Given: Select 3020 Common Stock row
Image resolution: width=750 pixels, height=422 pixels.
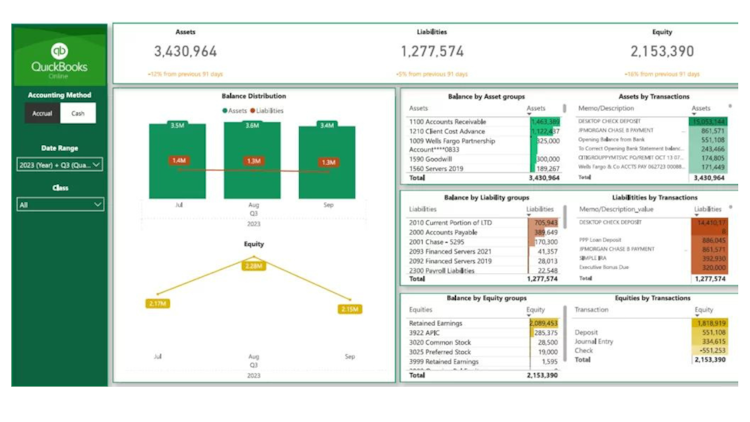Looking at the screenshot, I should coord(483,343).
